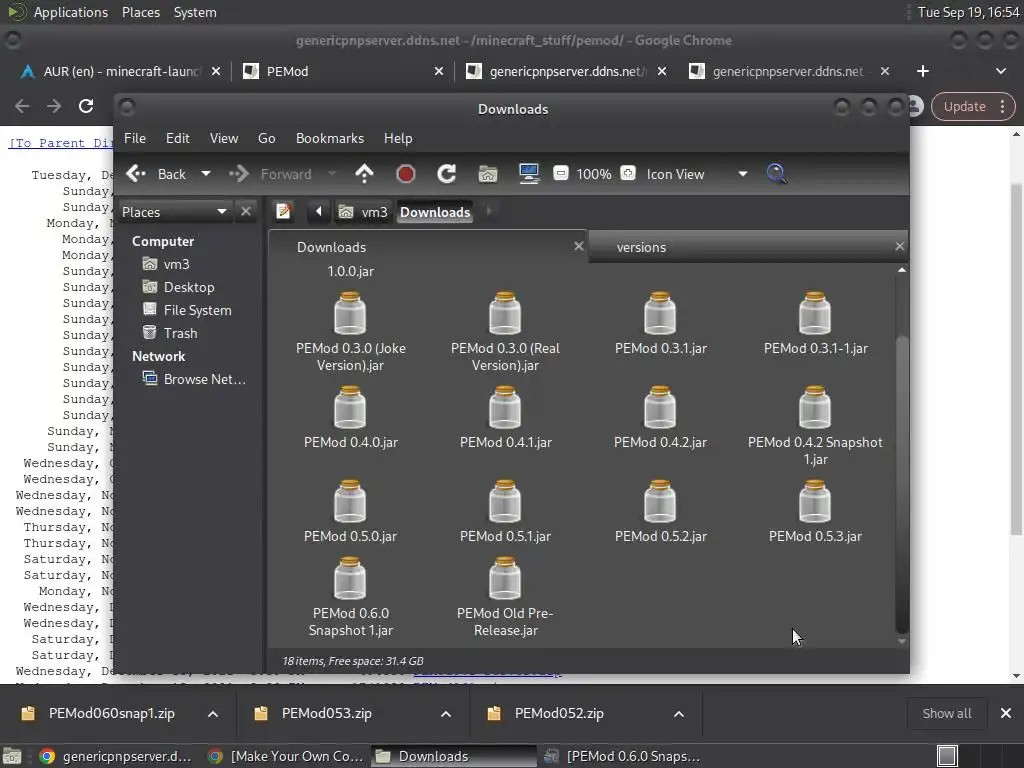Open Back history dropdown arrow
1024x768 pixels.
(x=206, y=174)
